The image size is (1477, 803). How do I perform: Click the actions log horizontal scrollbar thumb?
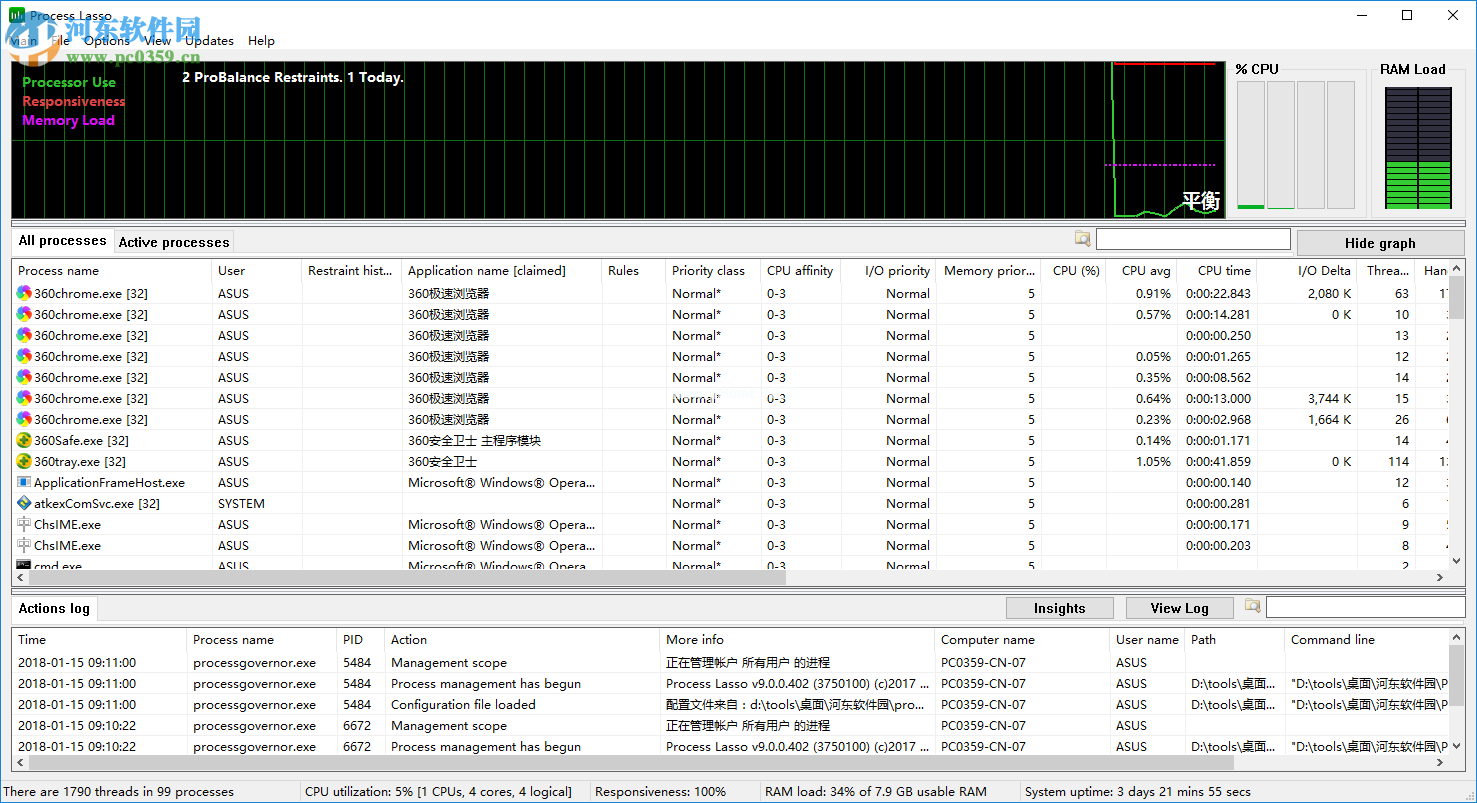(x=631, y=763)
